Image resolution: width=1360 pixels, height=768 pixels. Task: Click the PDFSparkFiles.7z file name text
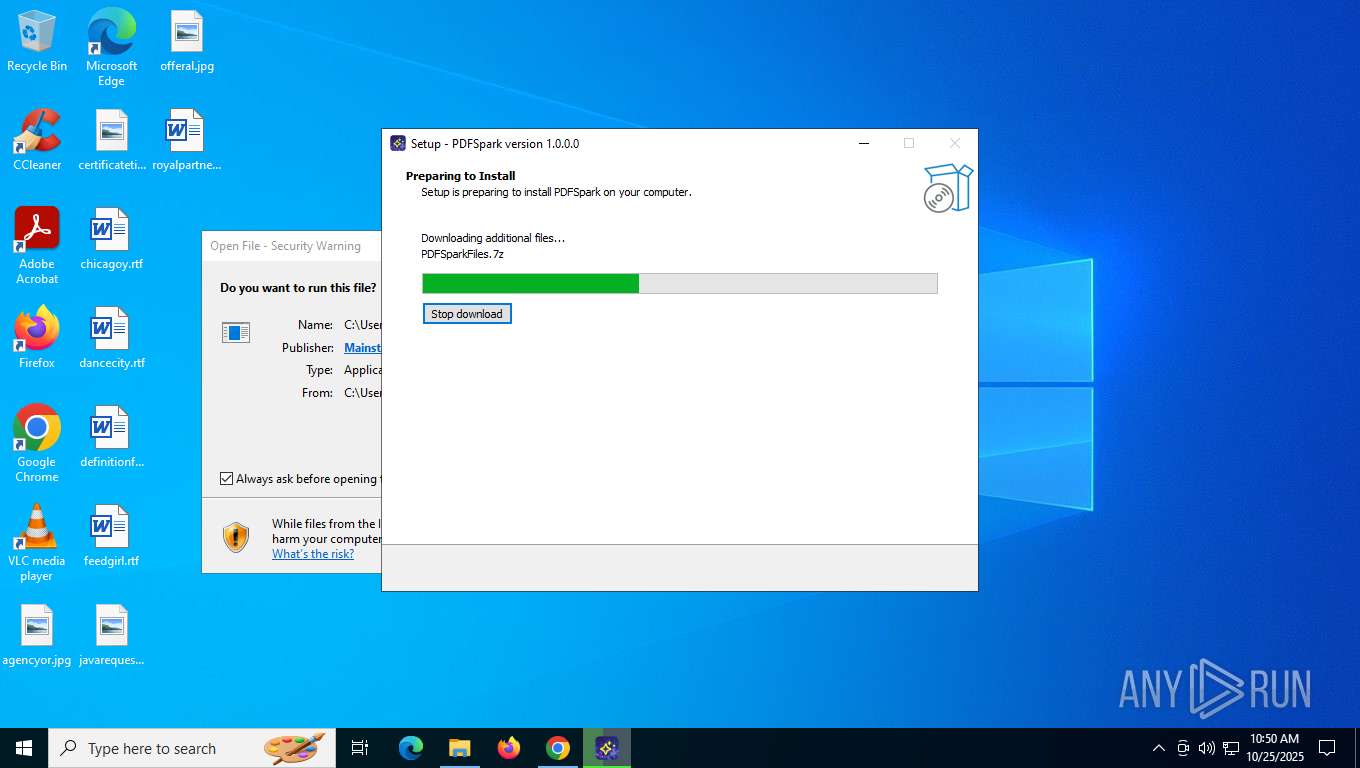[462, 254]
